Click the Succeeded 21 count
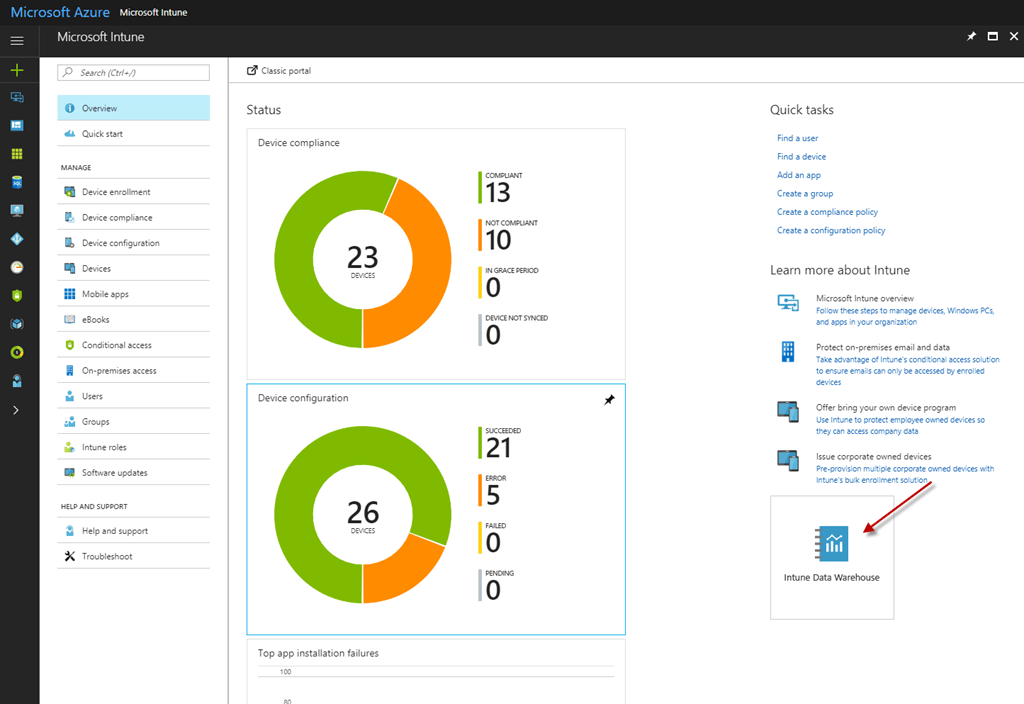 (498, 447)
